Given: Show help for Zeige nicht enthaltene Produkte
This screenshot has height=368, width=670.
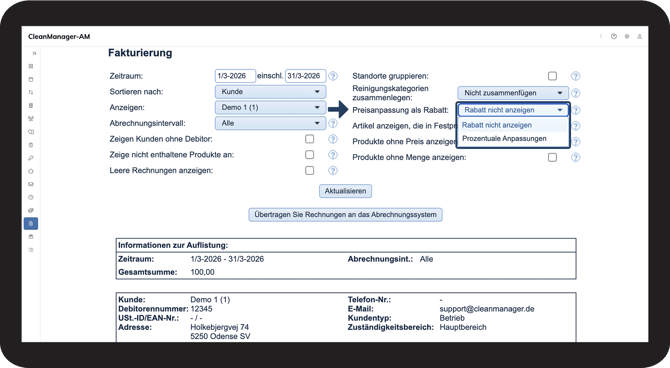Looking at the screenshot, I should [x=333, y=155].
